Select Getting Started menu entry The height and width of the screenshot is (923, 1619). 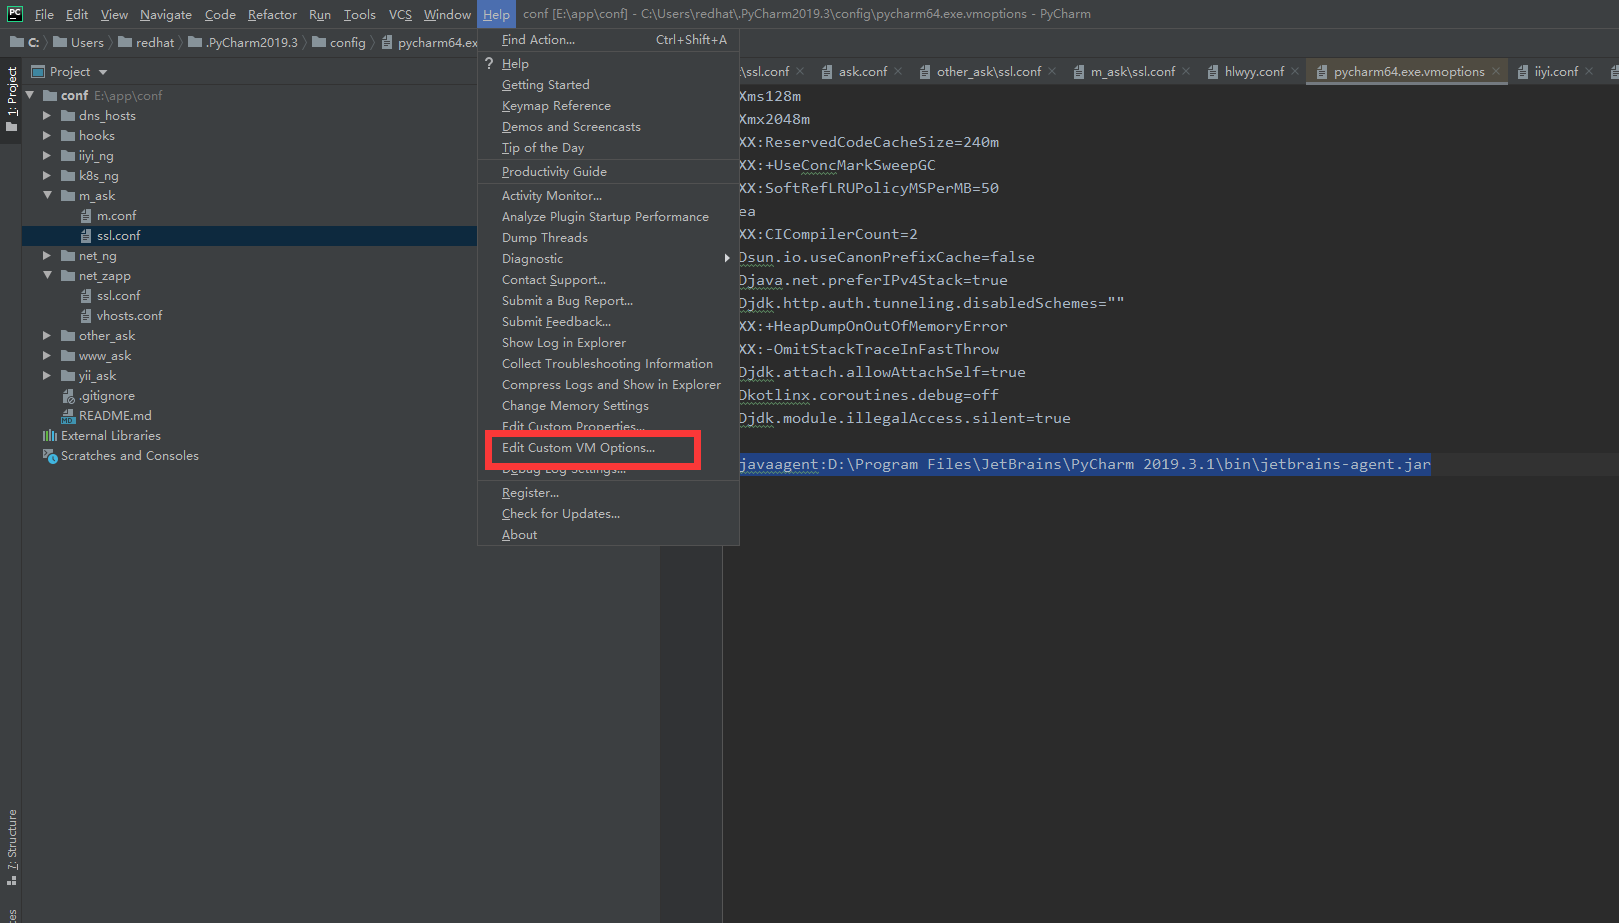tap(608, 85)
